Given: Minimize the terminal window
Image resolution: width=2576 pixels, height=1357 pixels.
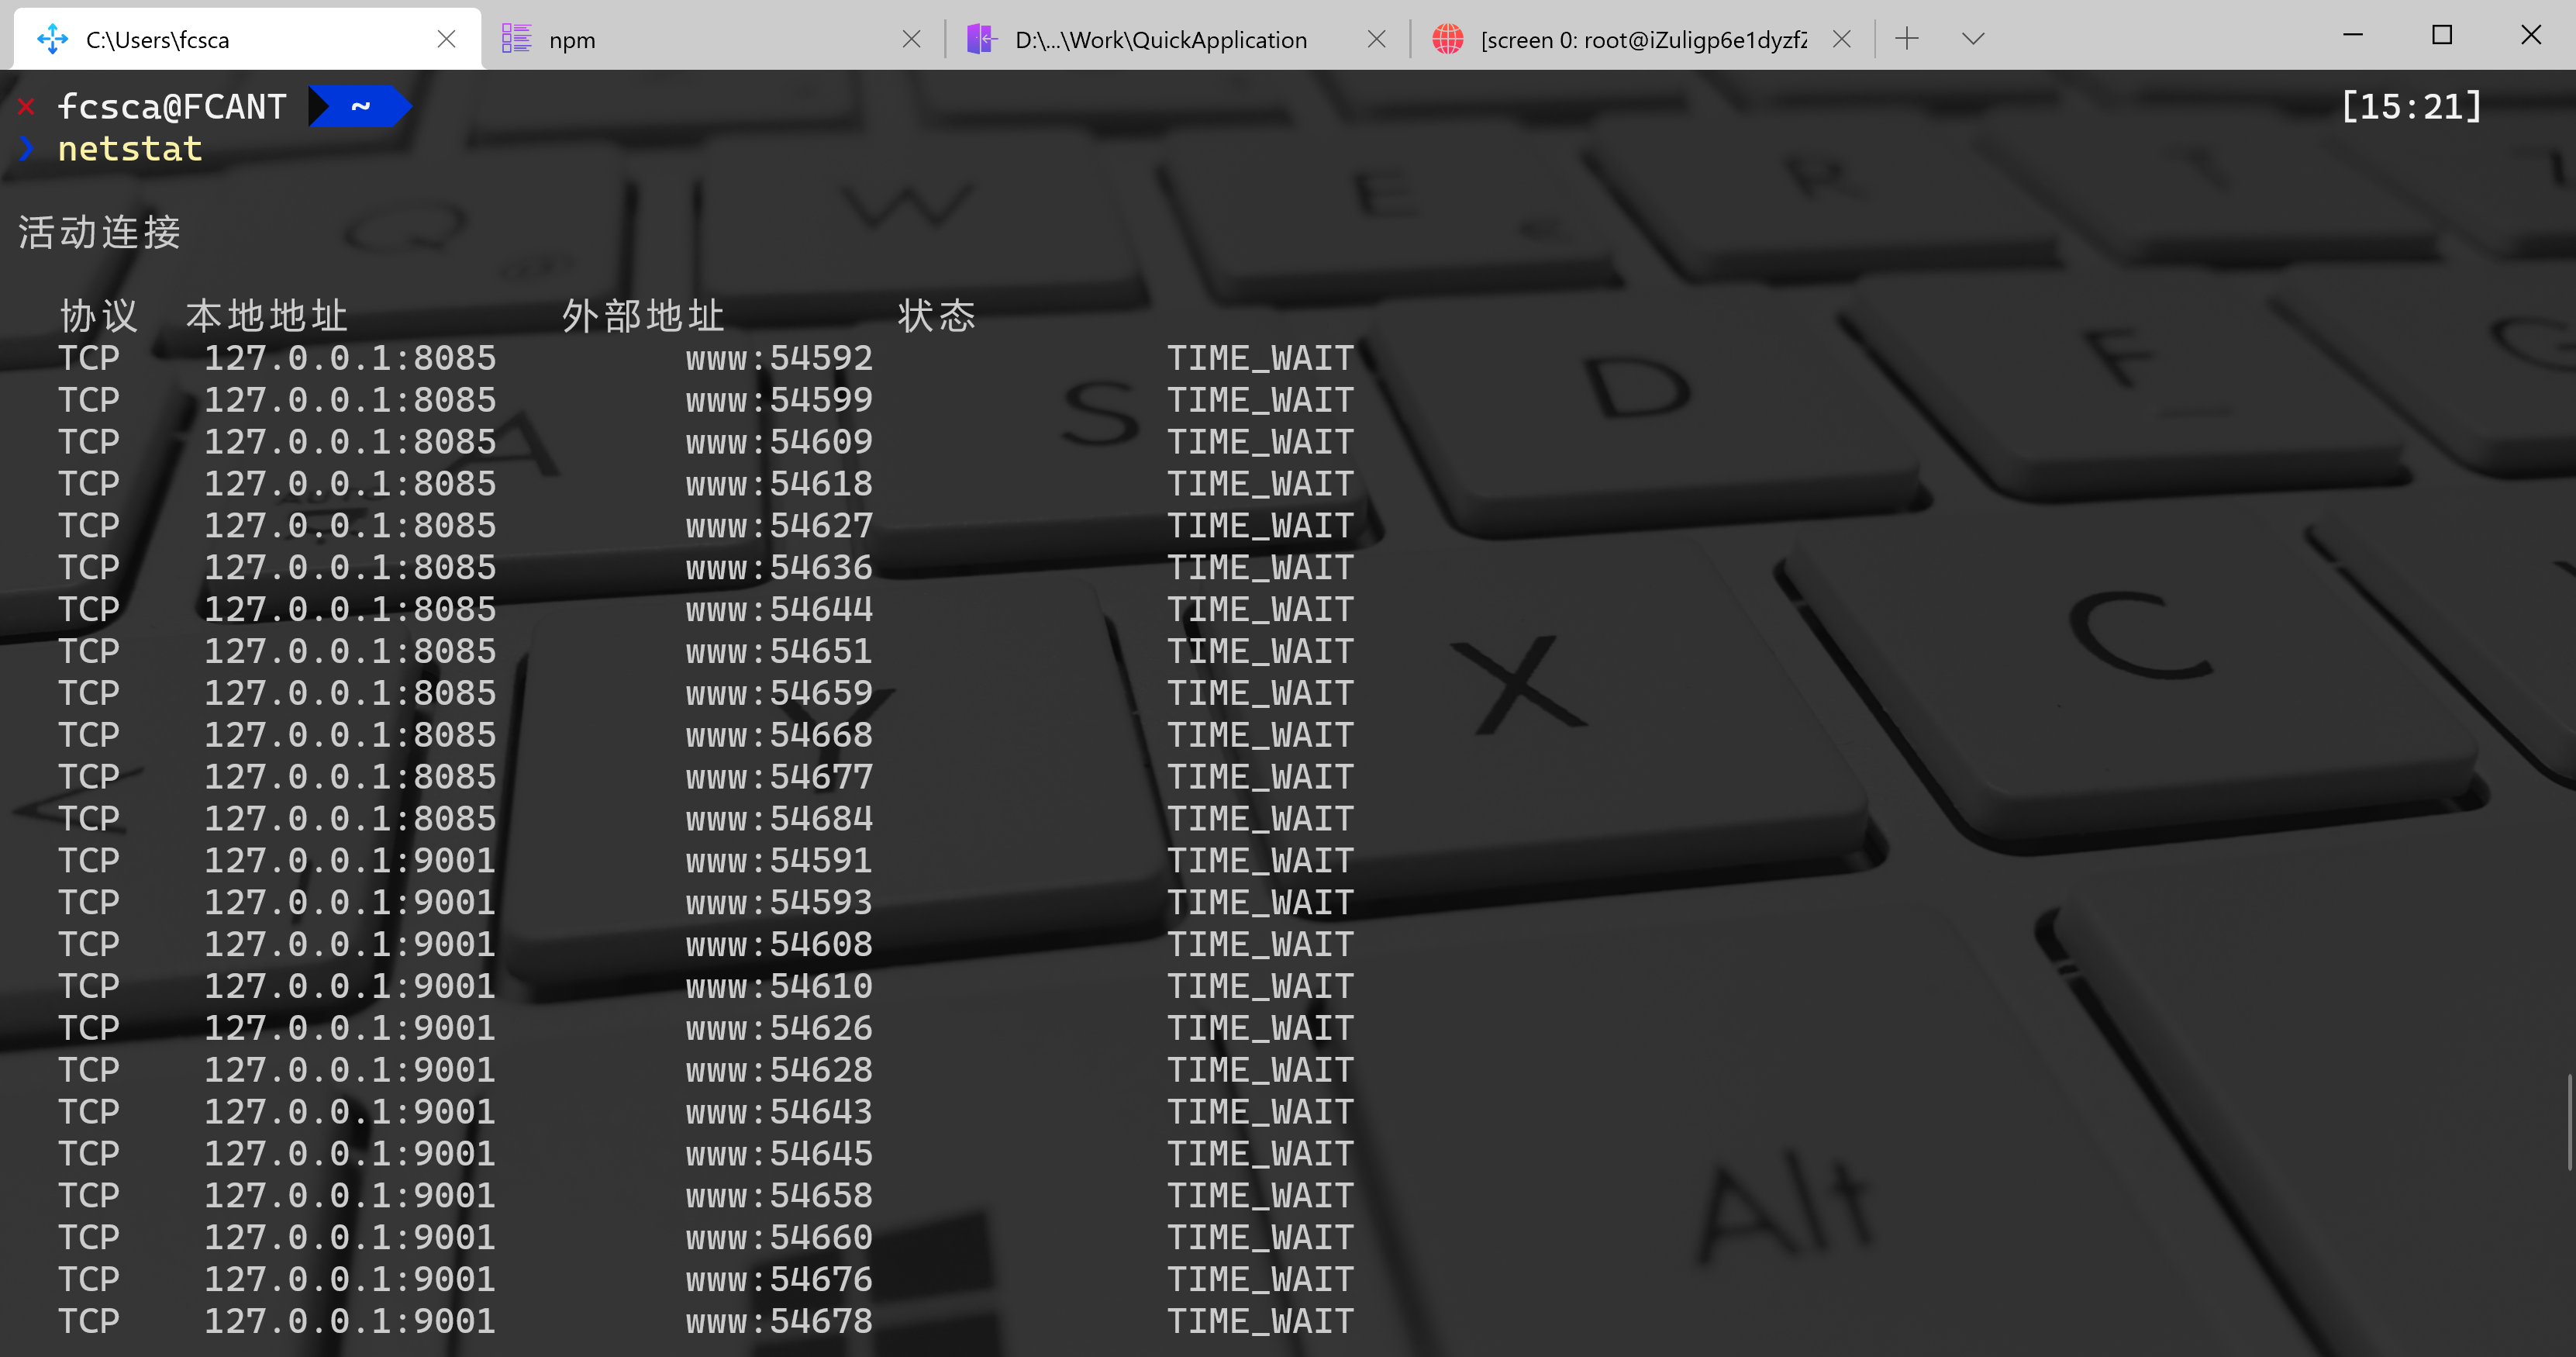Looking at the screenshot, I should click(x=2353, y=36).
